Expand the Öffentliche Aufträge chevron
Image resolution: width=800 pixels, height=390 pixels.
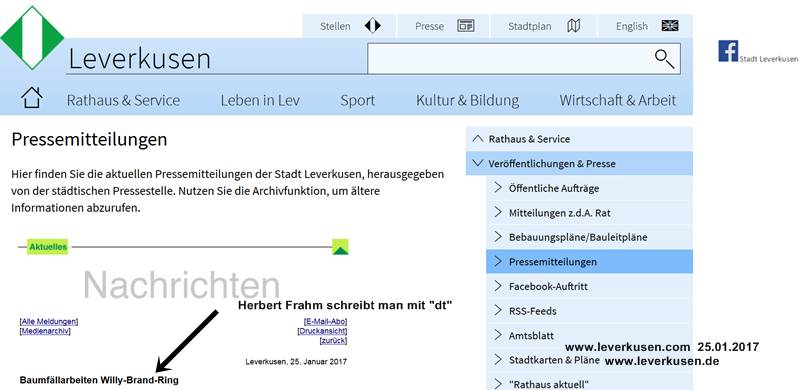(498, 187)
